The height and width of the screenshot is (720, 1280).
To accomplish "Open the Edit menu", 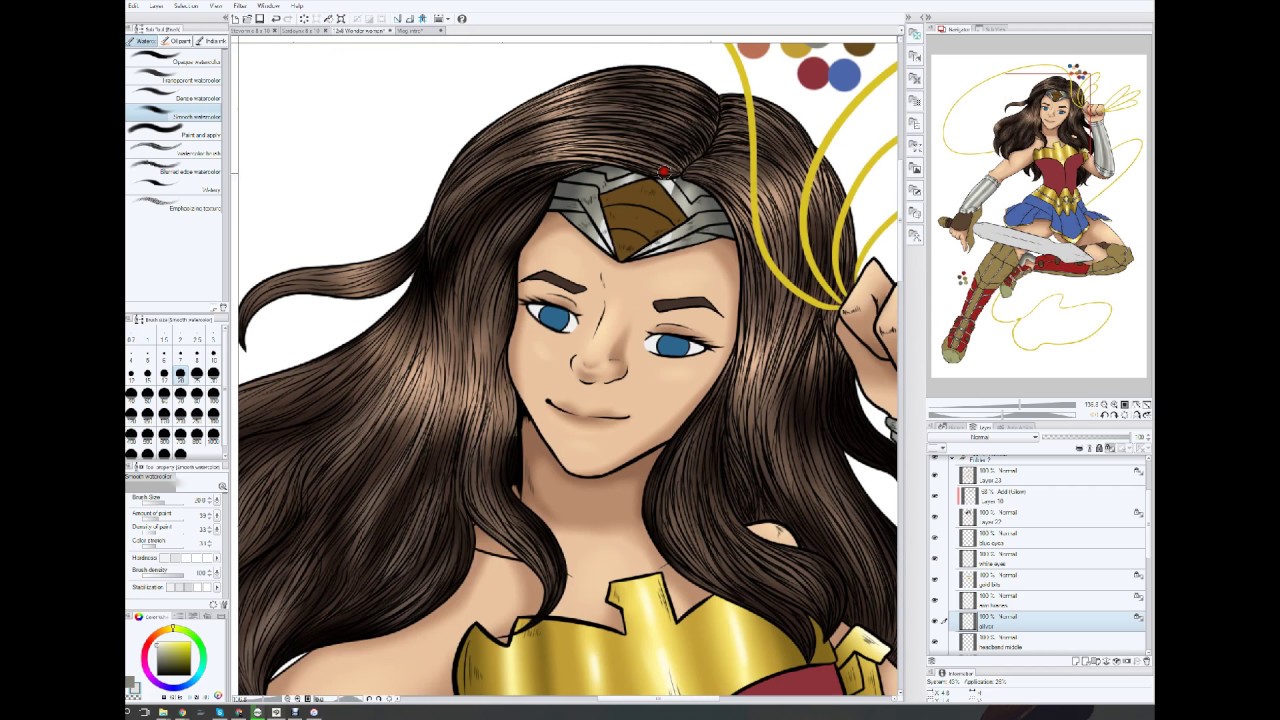I will click(x=132, y=6).
